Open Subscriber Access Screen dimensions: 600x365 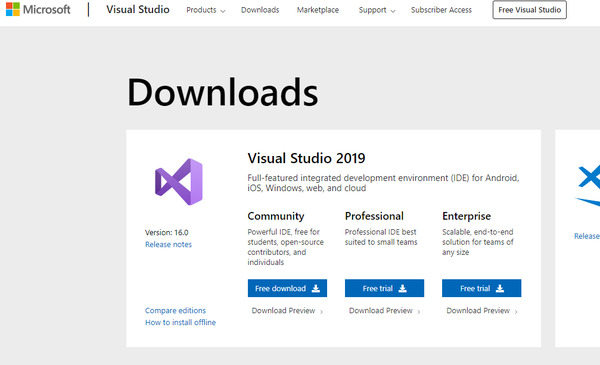(x=441, y=10)
